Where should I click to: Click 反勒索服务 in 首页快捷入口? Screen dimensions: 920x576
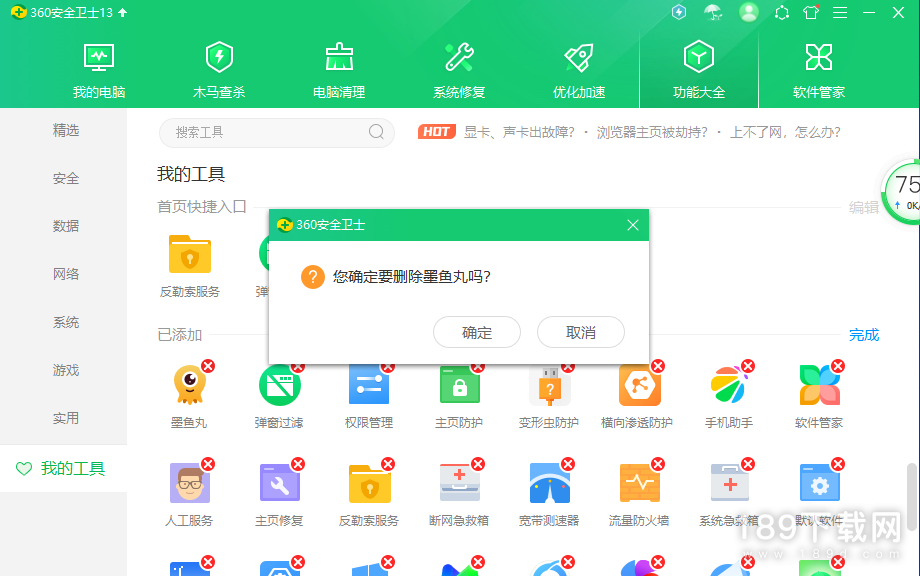(190, 255)
